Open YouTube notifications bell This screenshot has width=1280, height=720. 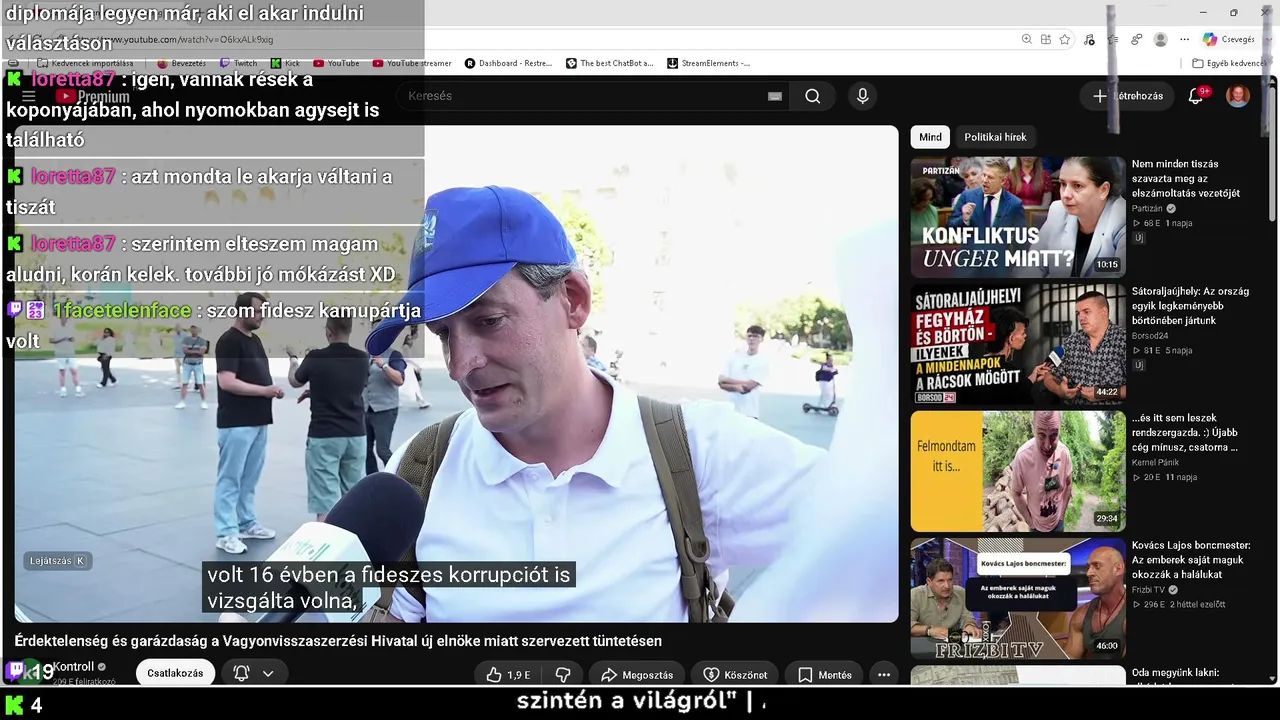pos(1196,96)
